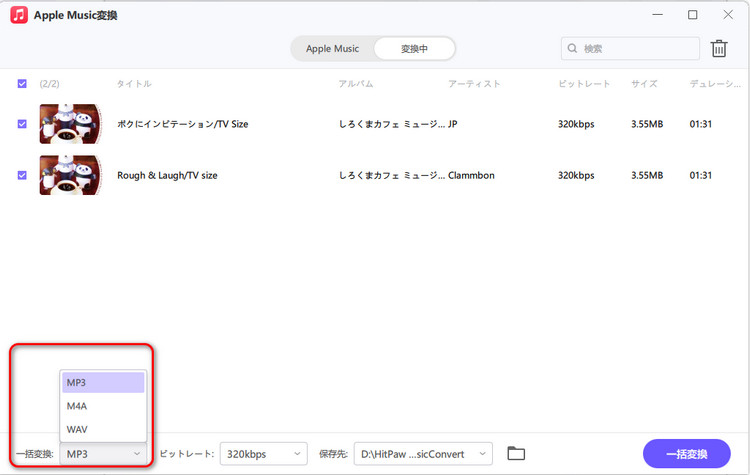Viewport: 750px width, 475px height.
Task: Click the アルバム column header
Action: (x=356, y=84)
